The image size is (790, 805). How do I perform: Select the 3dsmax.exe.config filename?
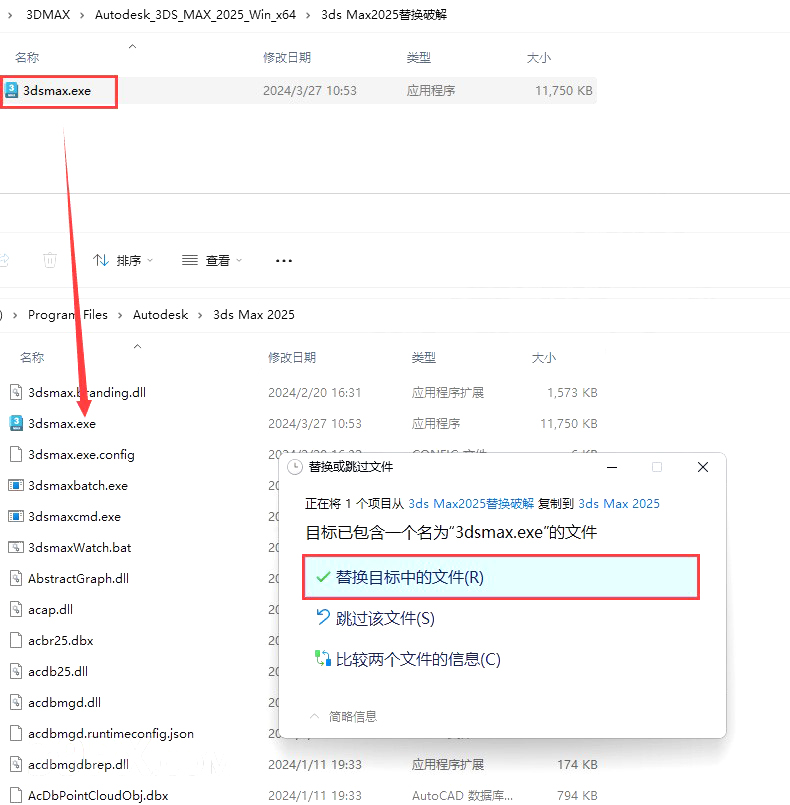click(x=81, y=454)
